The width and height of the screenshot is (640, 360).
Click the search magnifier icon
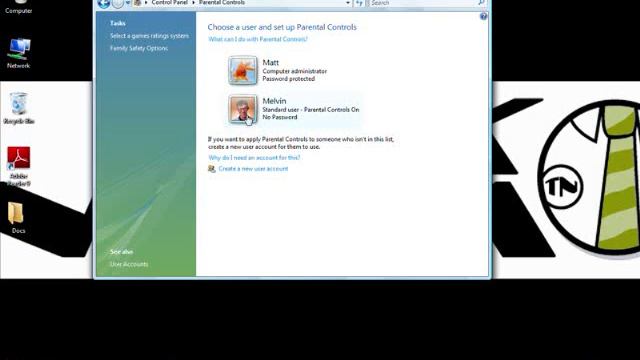481,3
